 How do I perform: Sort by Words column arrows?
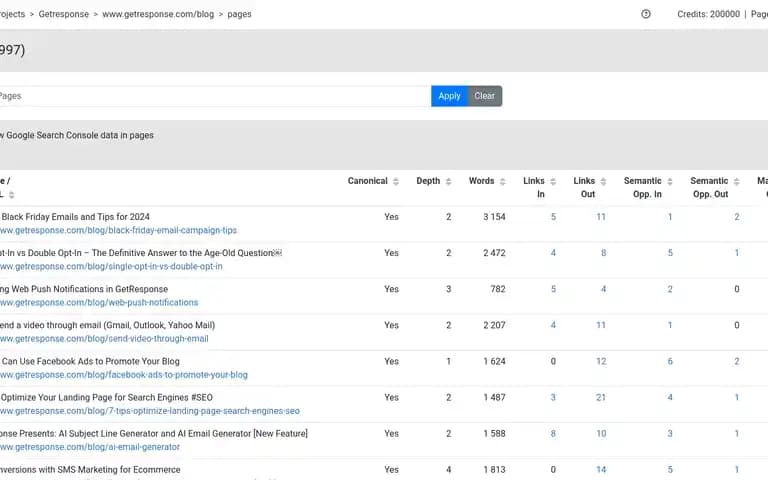coord(502,182)
